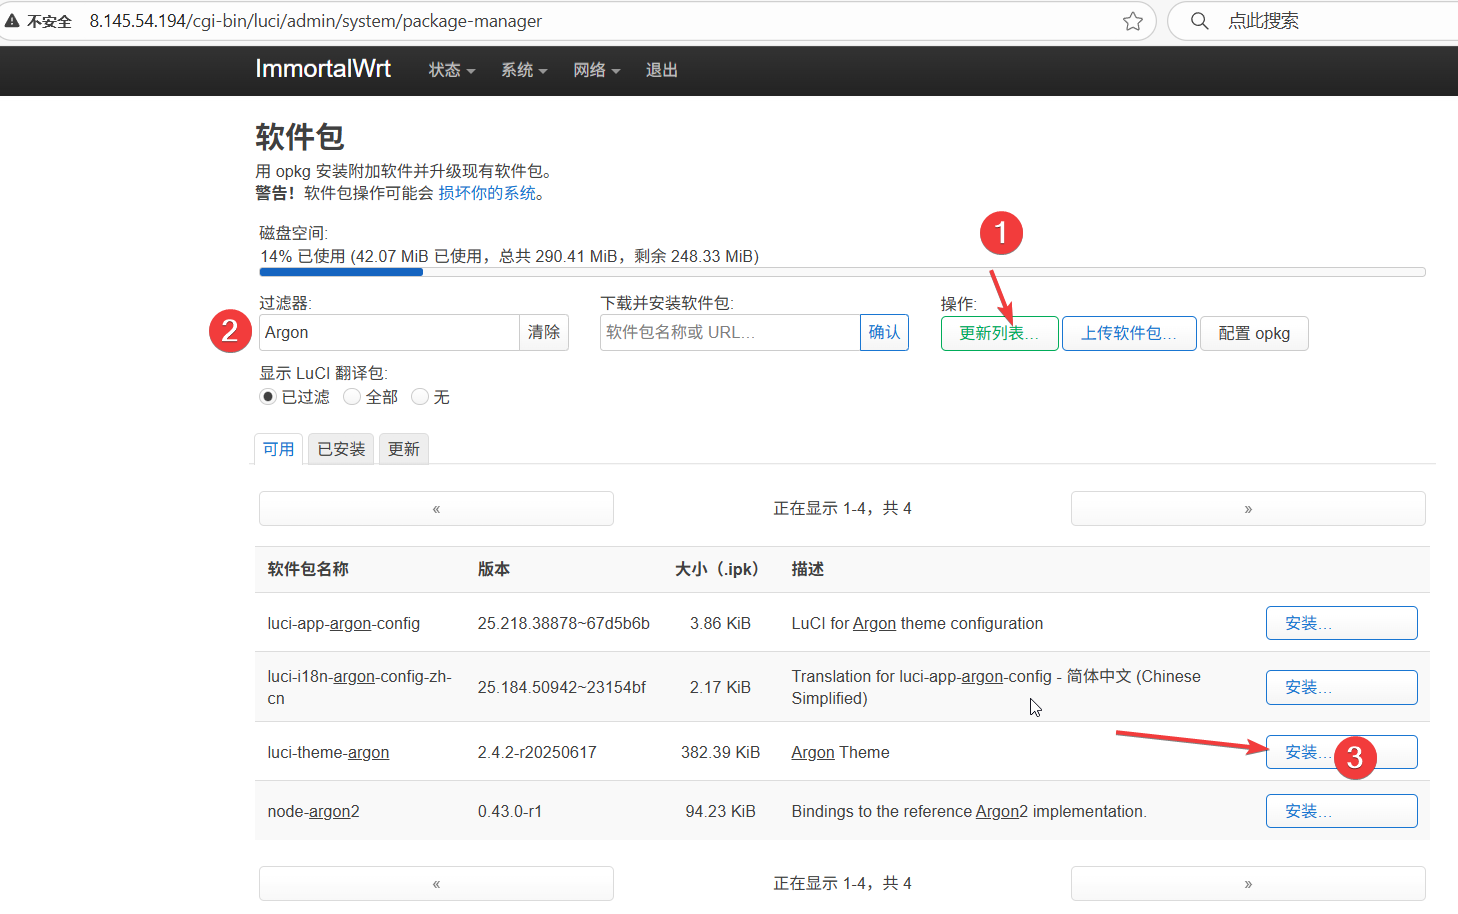
Task: Clear the filter with 清除 button
Action: (543, 332)
